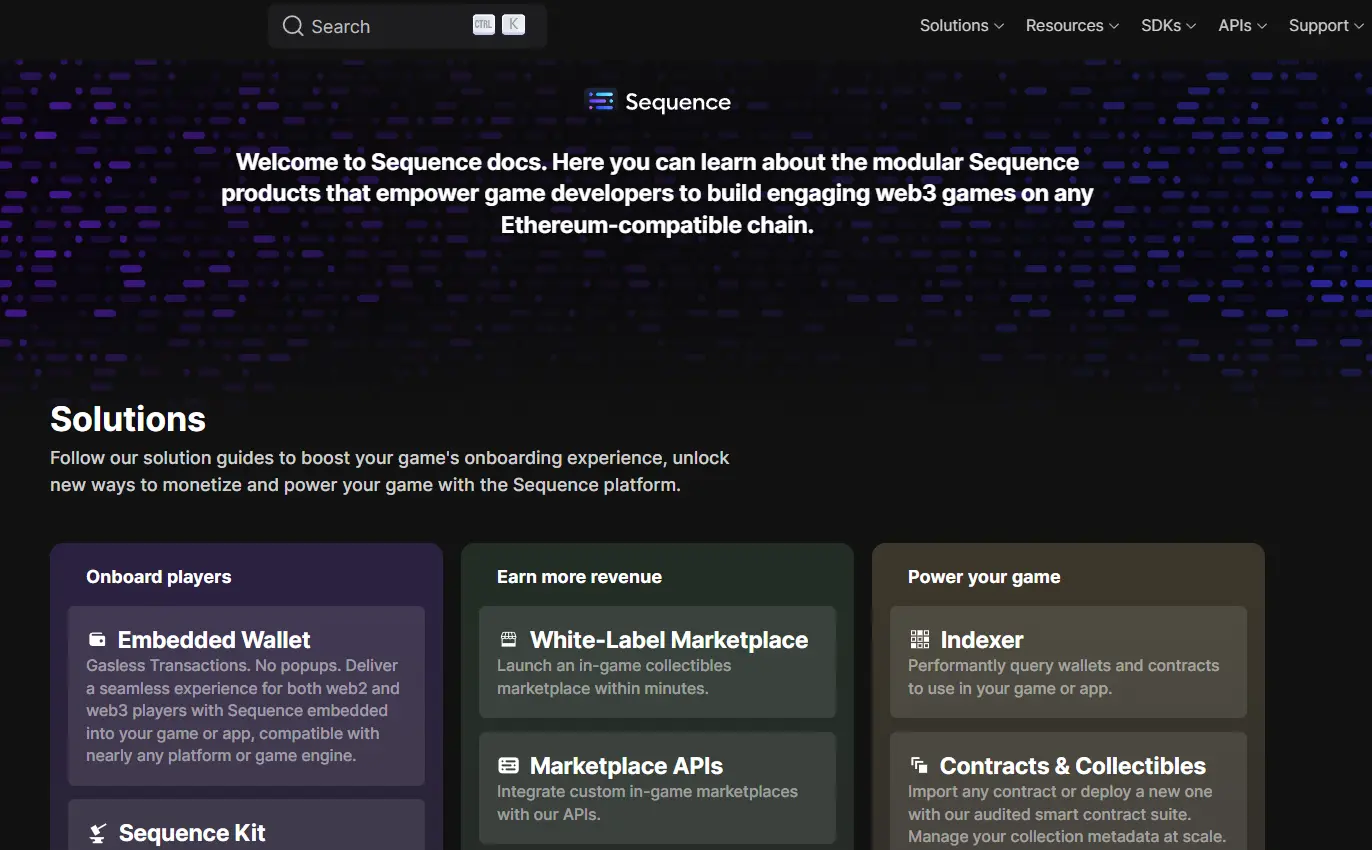1372x850 pixels.
Task: Open the Resources menu
Action: [1072, 26]
